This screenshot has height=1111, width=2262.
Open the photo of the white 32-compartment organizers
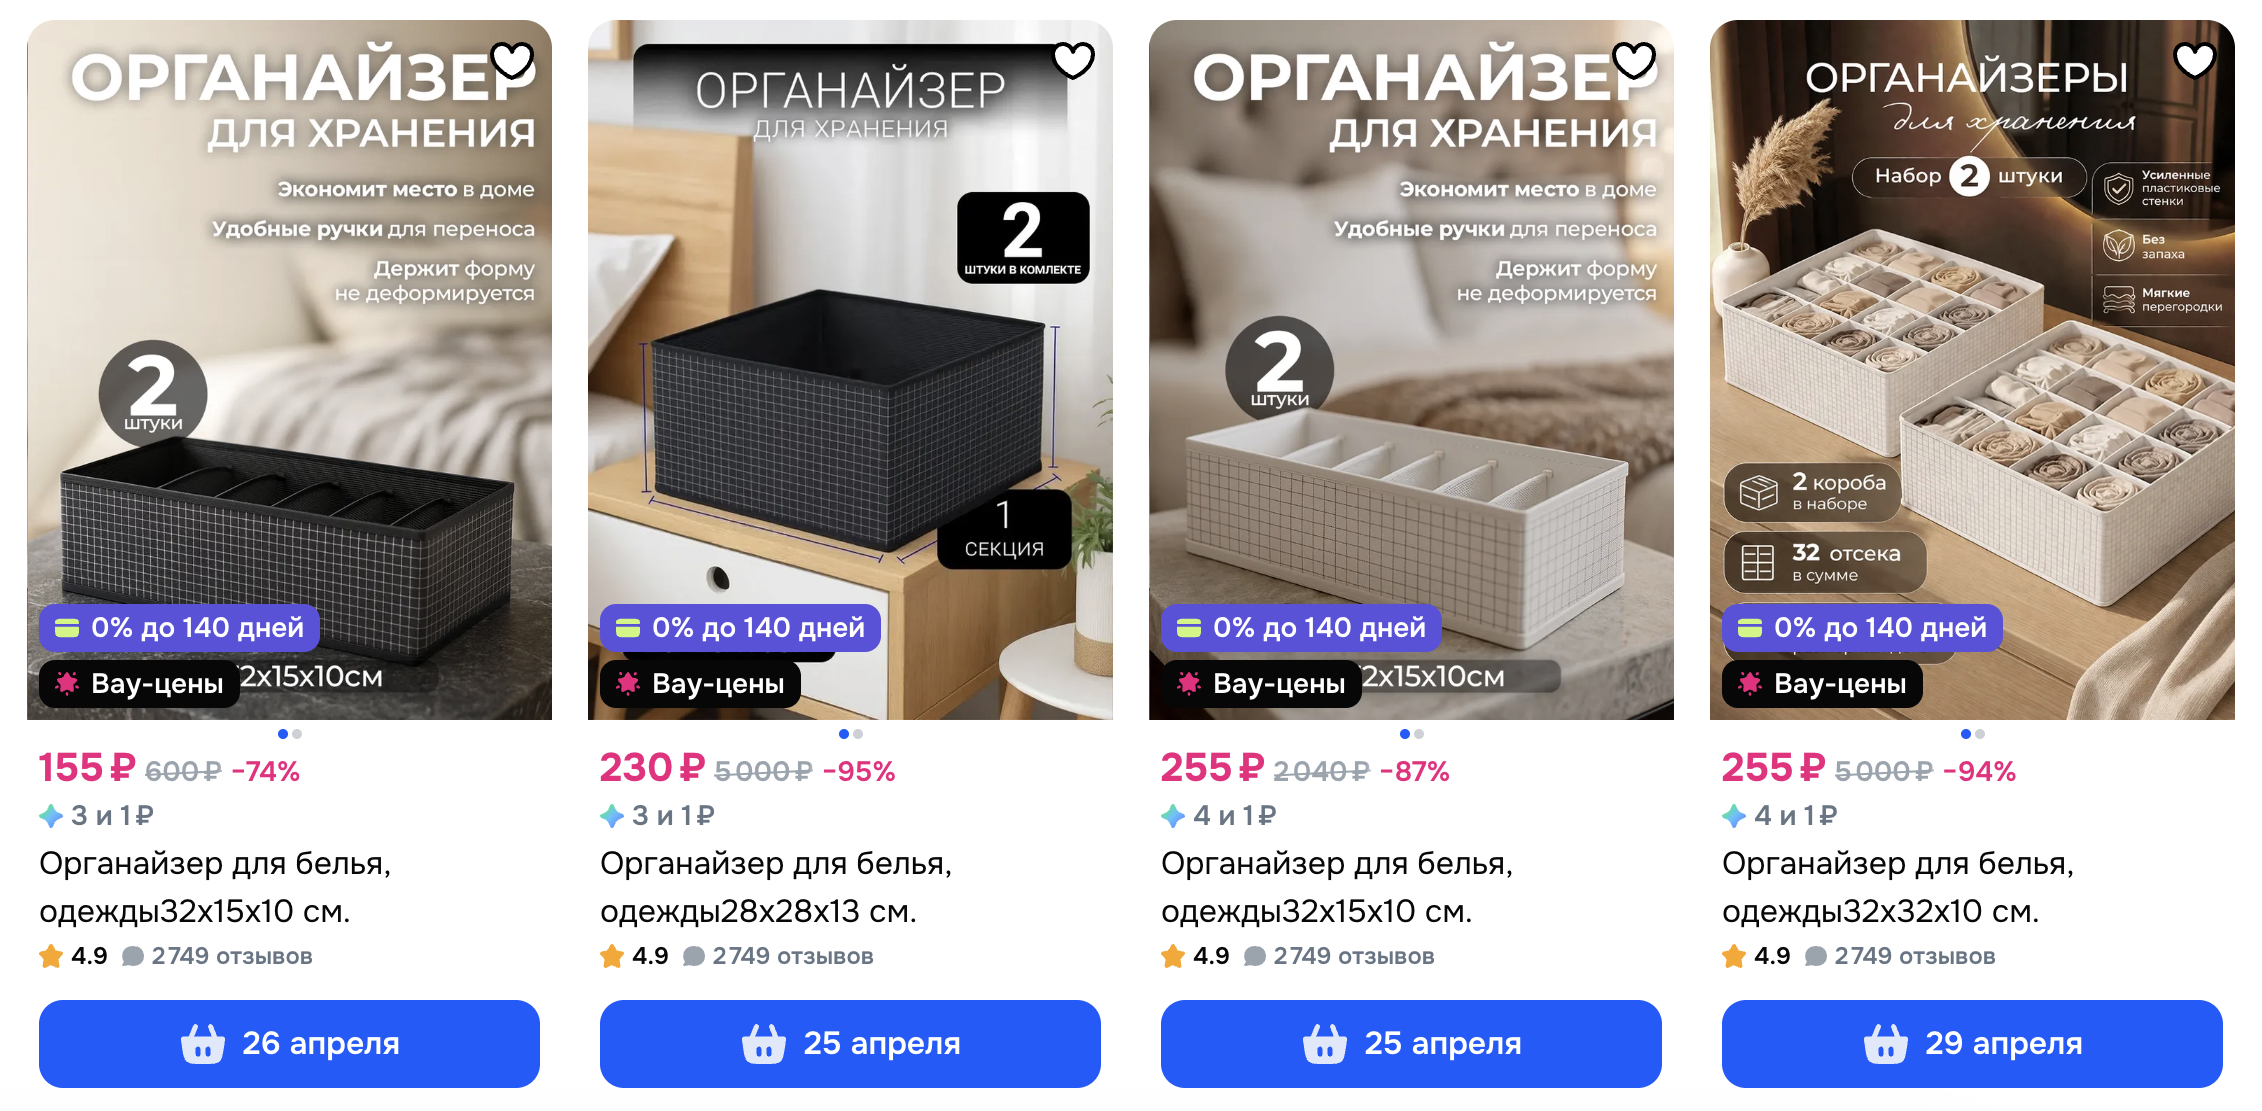(x=1972, y=370)
